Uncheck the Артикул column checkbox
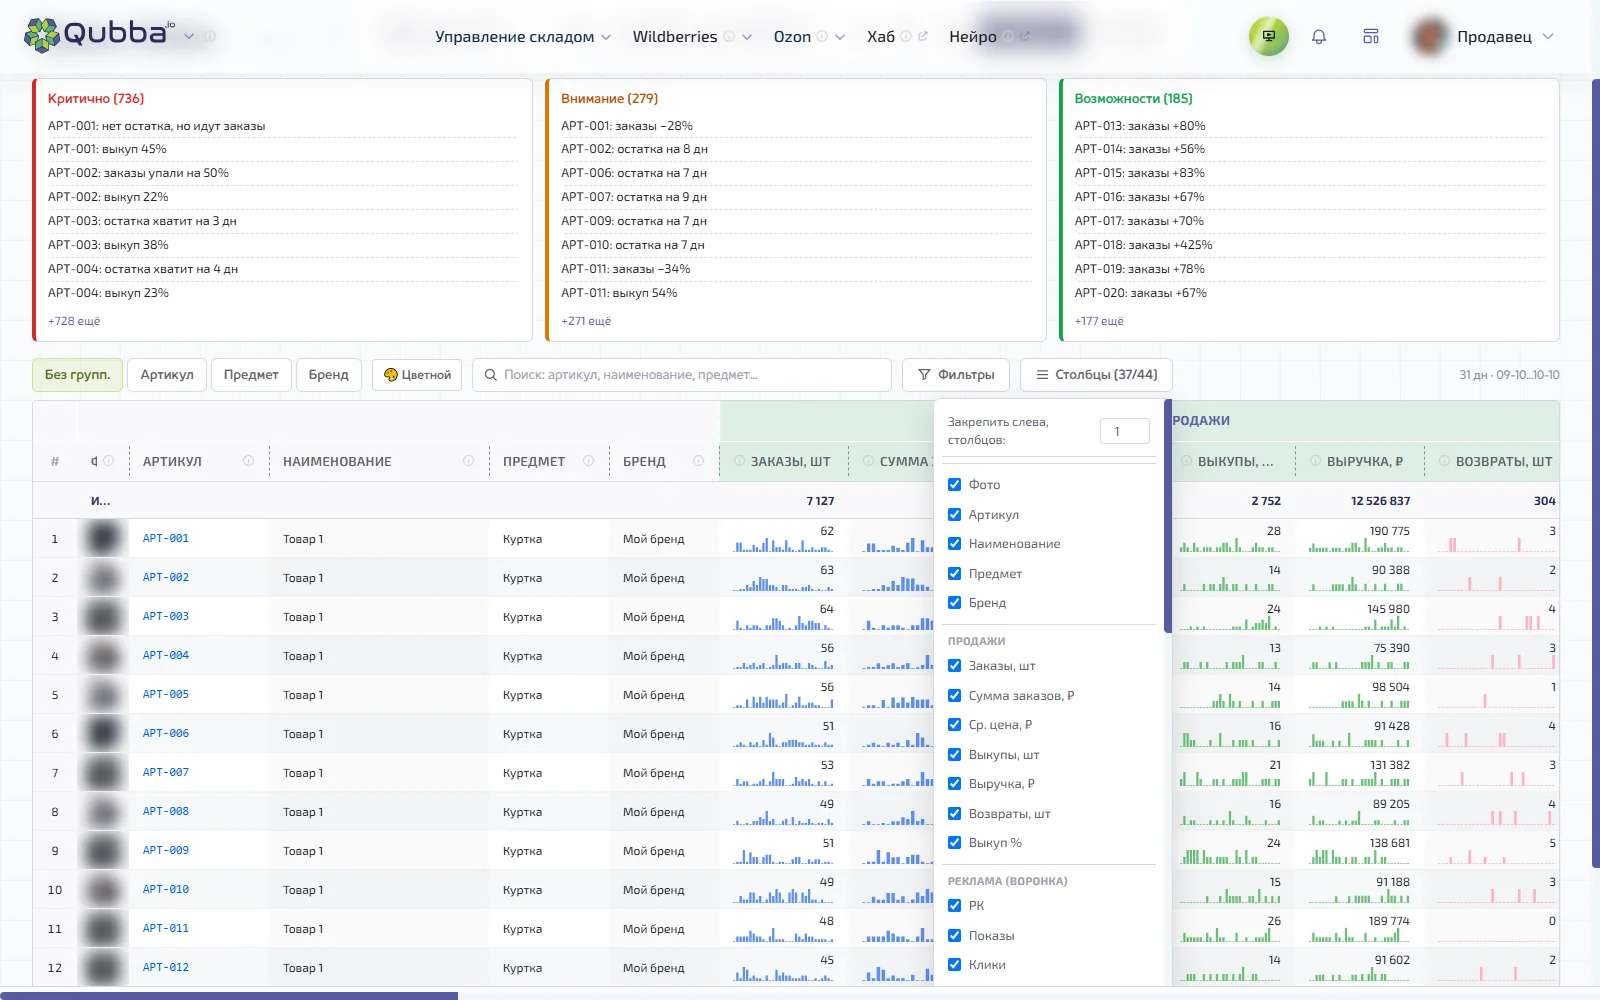 [x=954, y=514]
